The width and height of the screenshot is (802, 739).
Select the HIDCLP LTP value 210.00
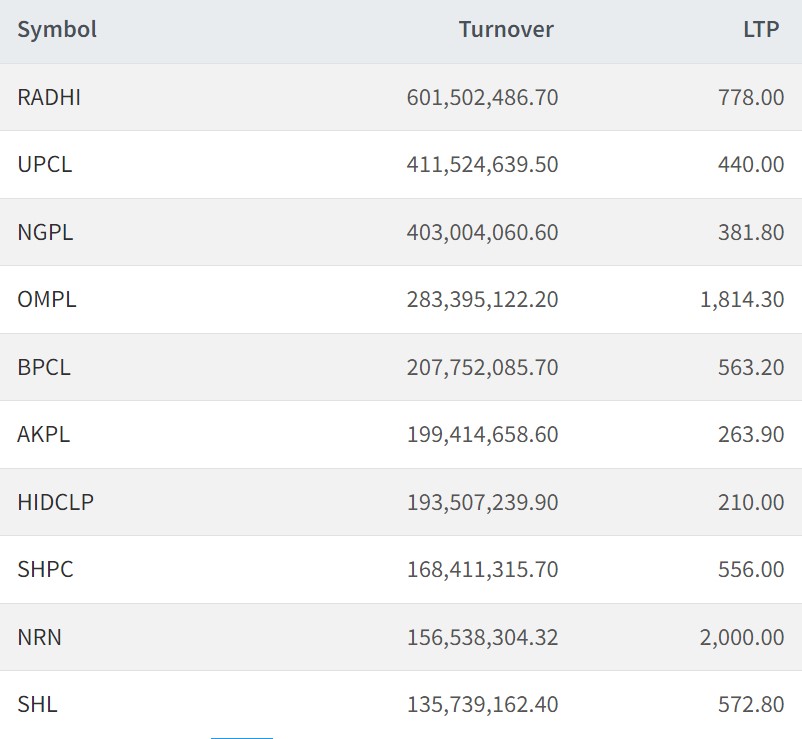pyautogui.click(x=751, y=502)
